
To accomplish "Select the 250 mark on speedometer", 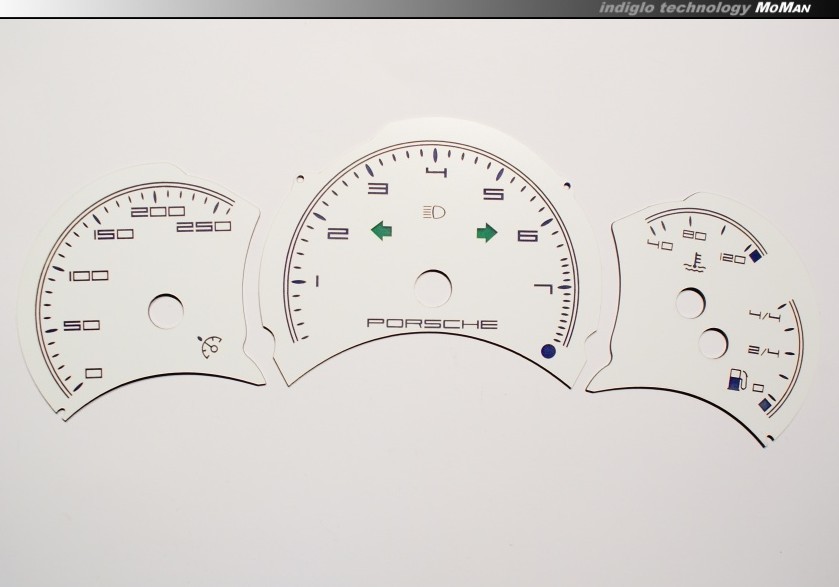I will 203,227.
